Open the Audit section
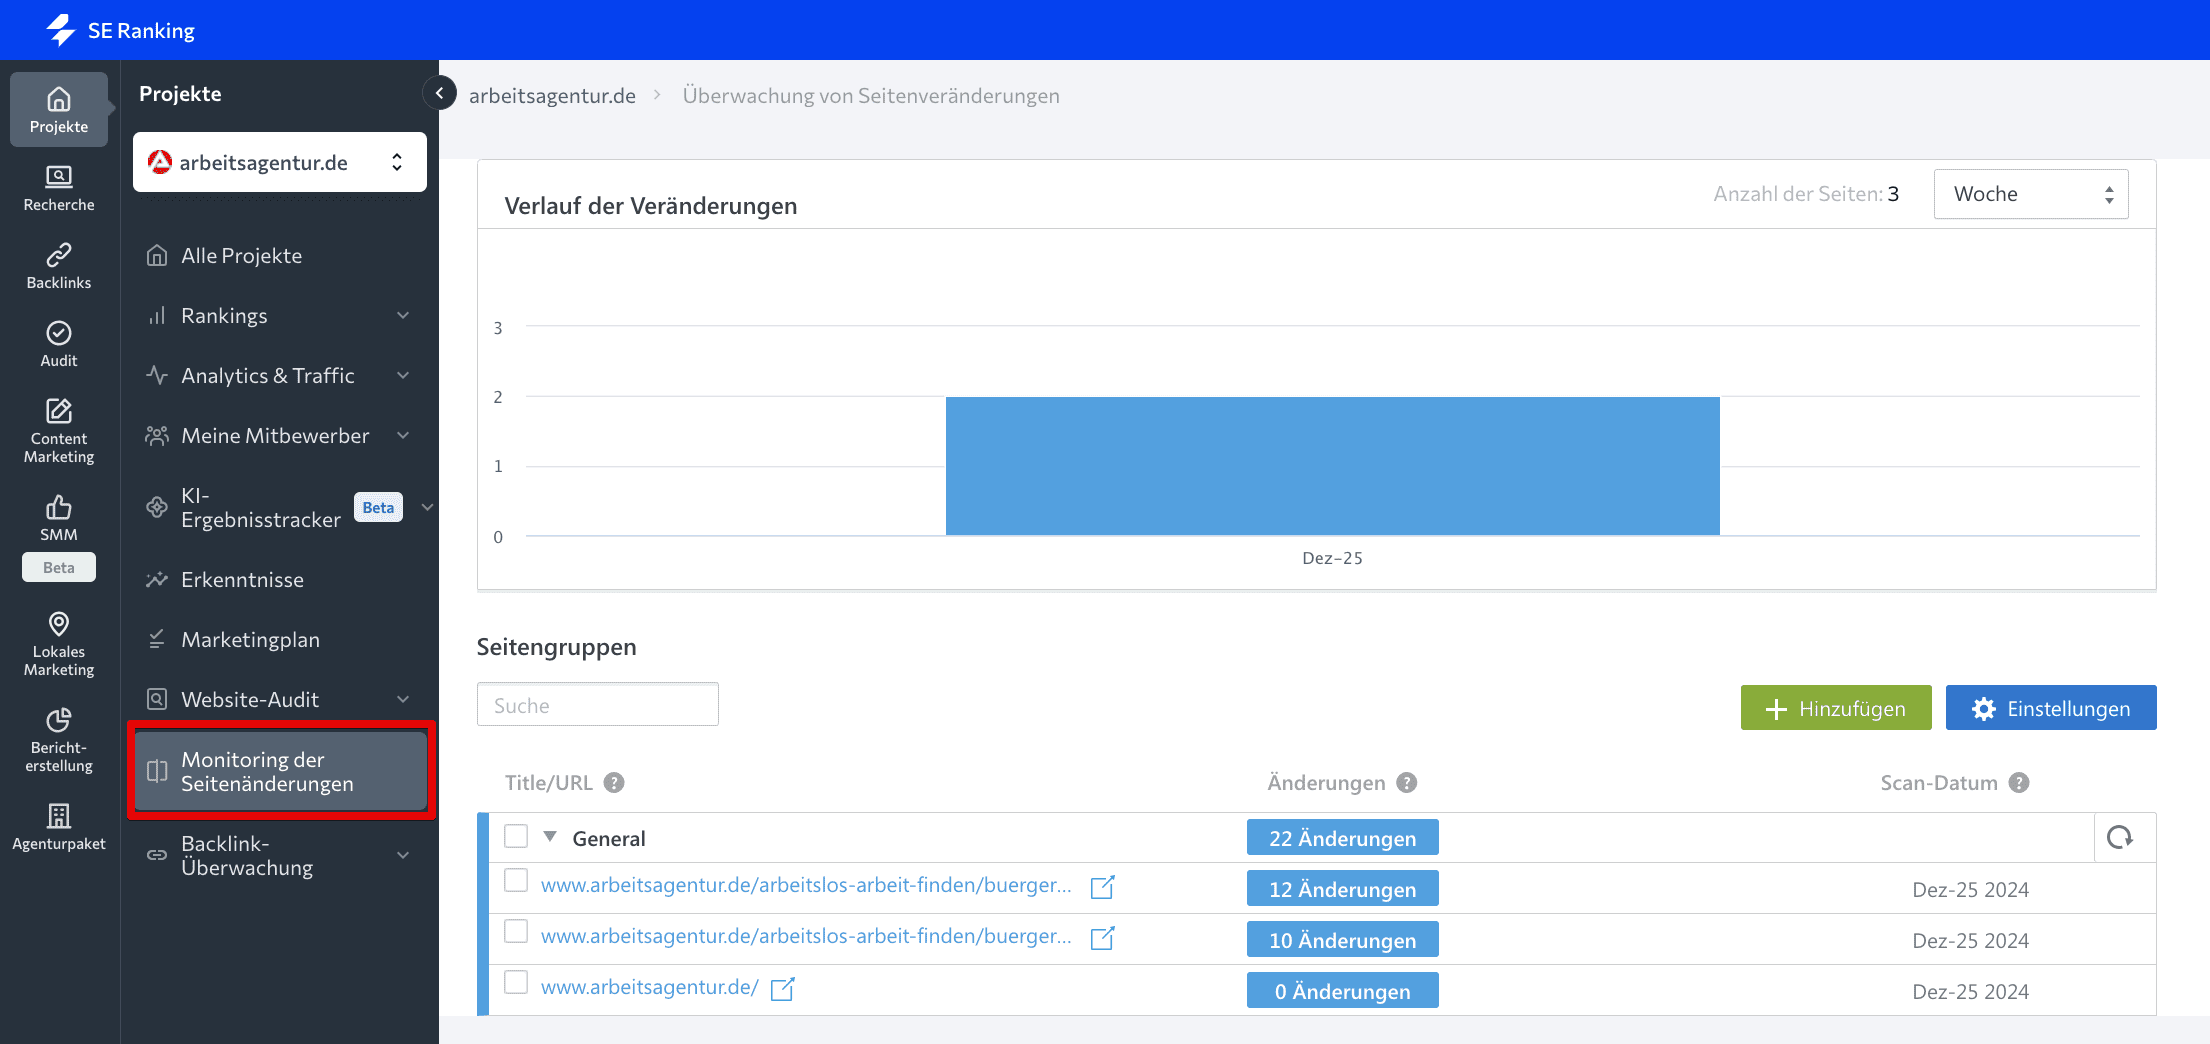Image resolution: width=2210 pixels, height=1044 pixels. (x=59, y=344)
